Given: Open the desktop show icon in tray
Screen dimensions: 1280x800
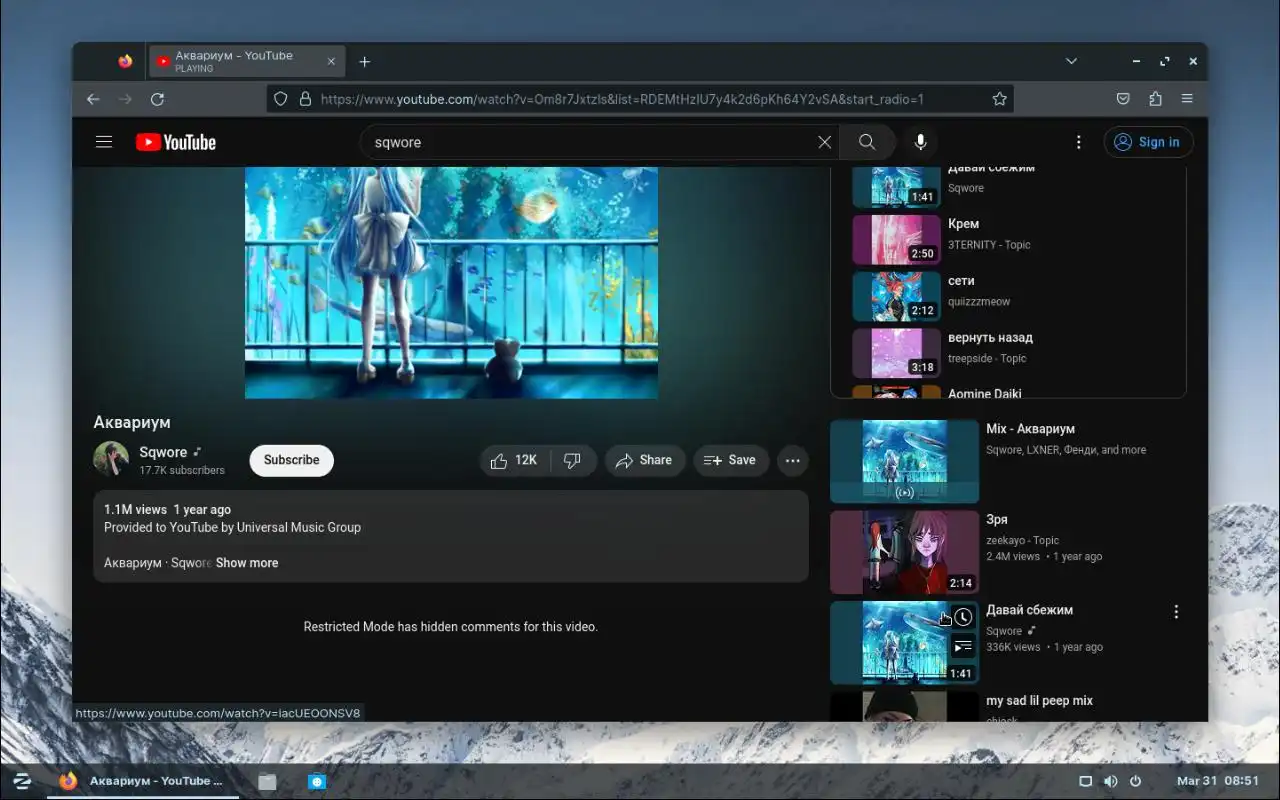Looking at the screenshot, I should [x=1085, y=781].
